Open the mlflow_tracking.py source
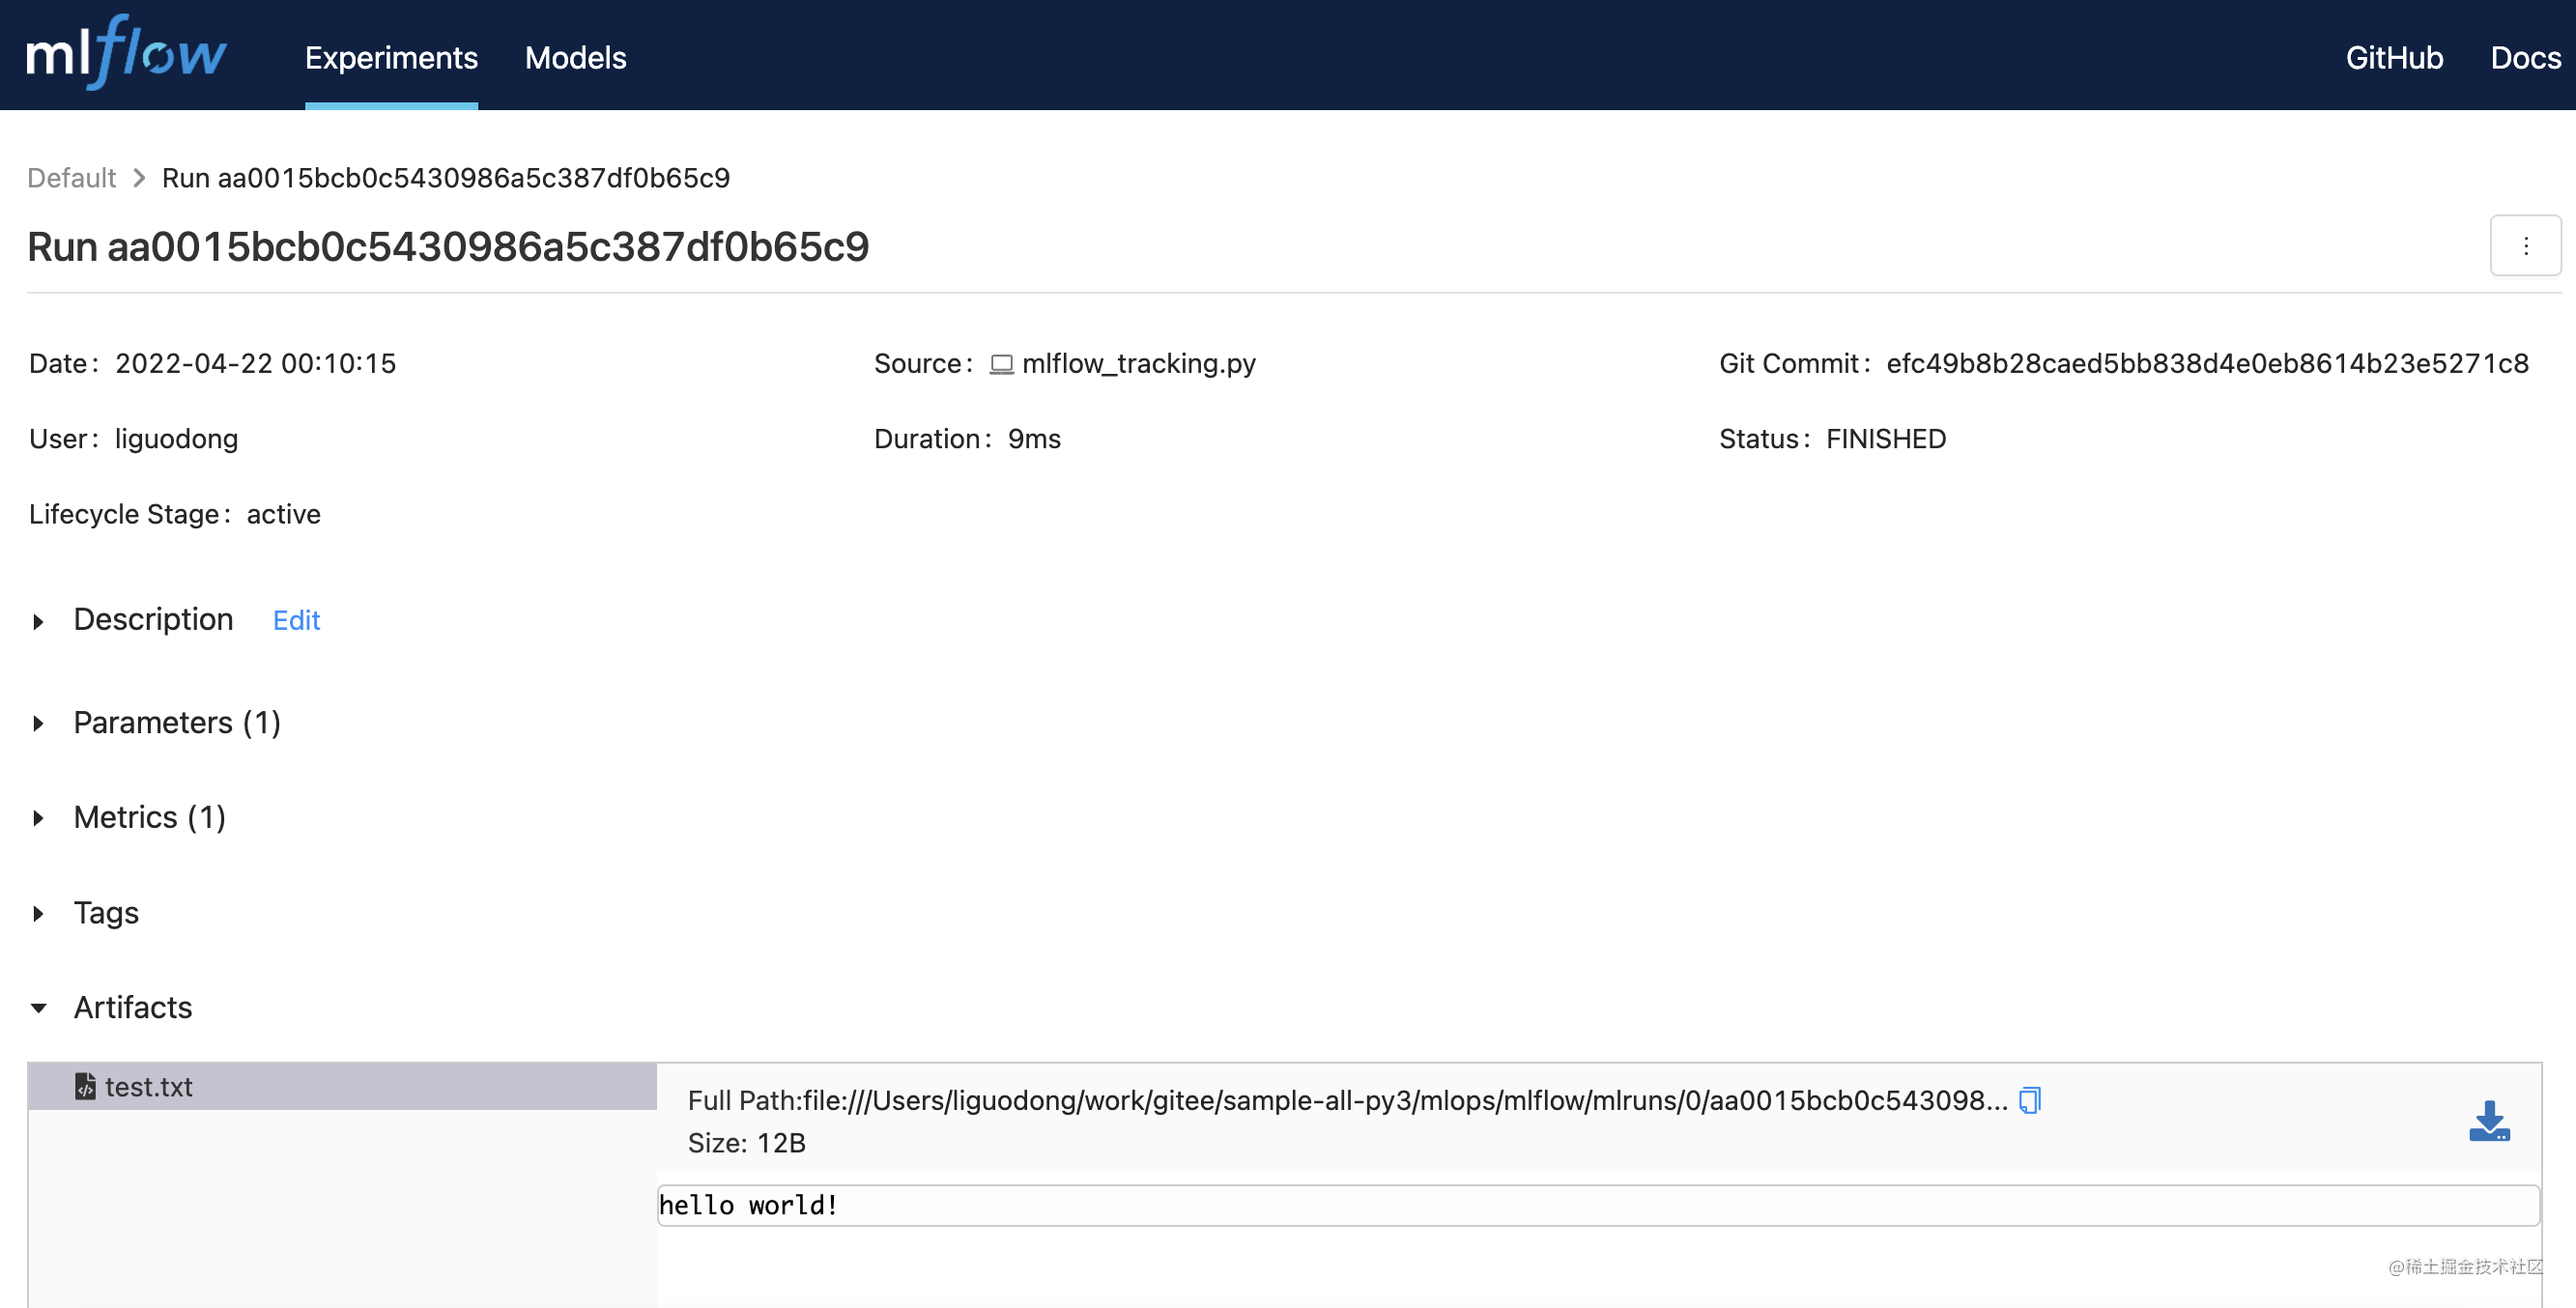The image size is (2576, 1308). (x=1139, y=363)
